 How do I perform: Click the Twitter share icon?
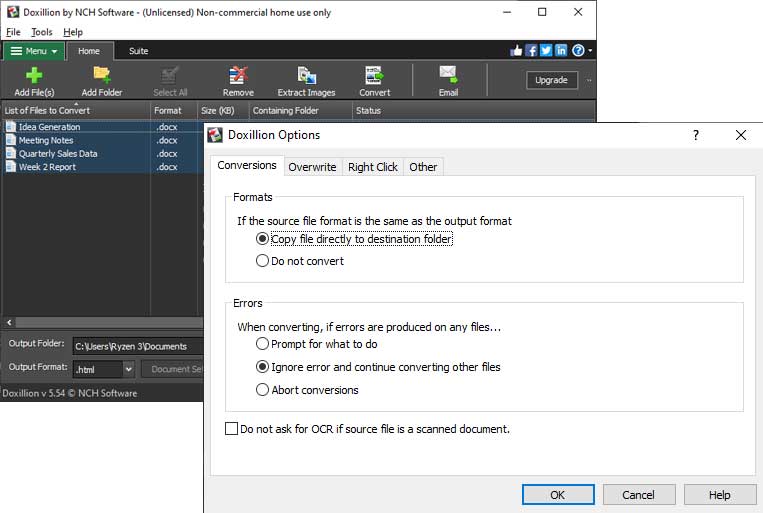(546, 51)
